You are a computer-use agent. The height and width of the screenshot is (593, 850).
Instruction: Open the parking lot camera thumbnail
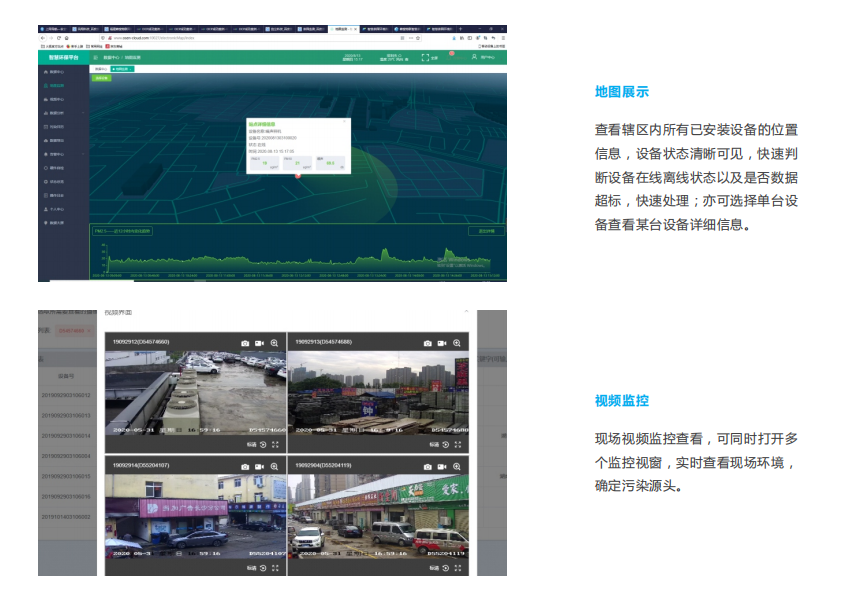coord(195,393)
